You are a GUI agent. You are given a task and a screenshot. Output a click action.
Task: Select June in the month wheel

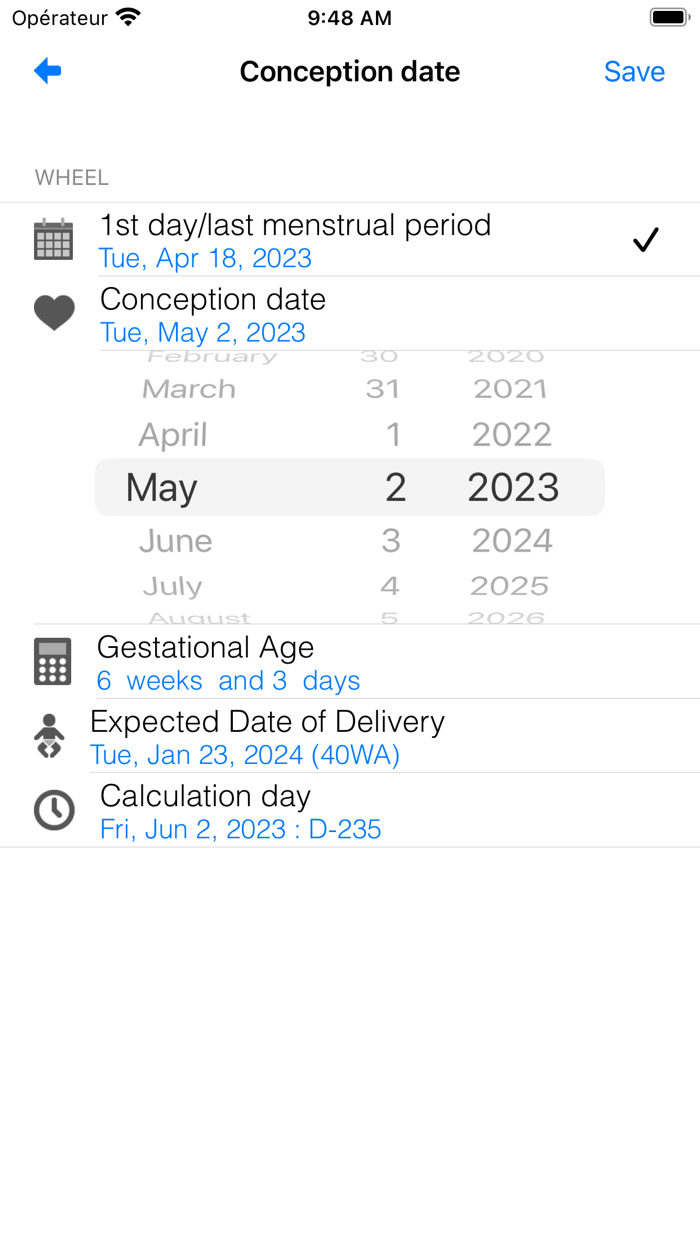[176, 541]
